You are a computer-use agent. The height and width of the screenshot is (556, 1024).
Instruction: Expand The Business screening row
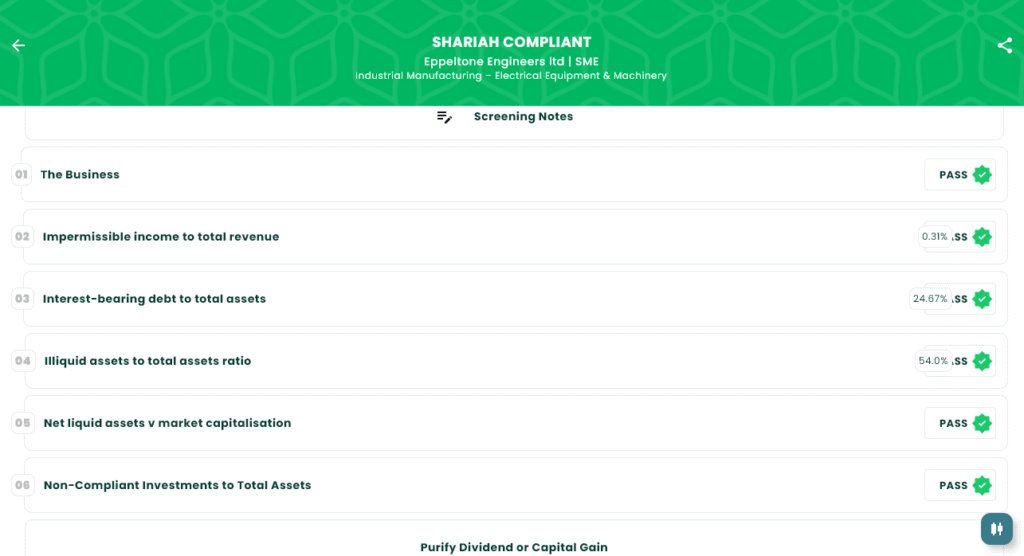point(514,174)
